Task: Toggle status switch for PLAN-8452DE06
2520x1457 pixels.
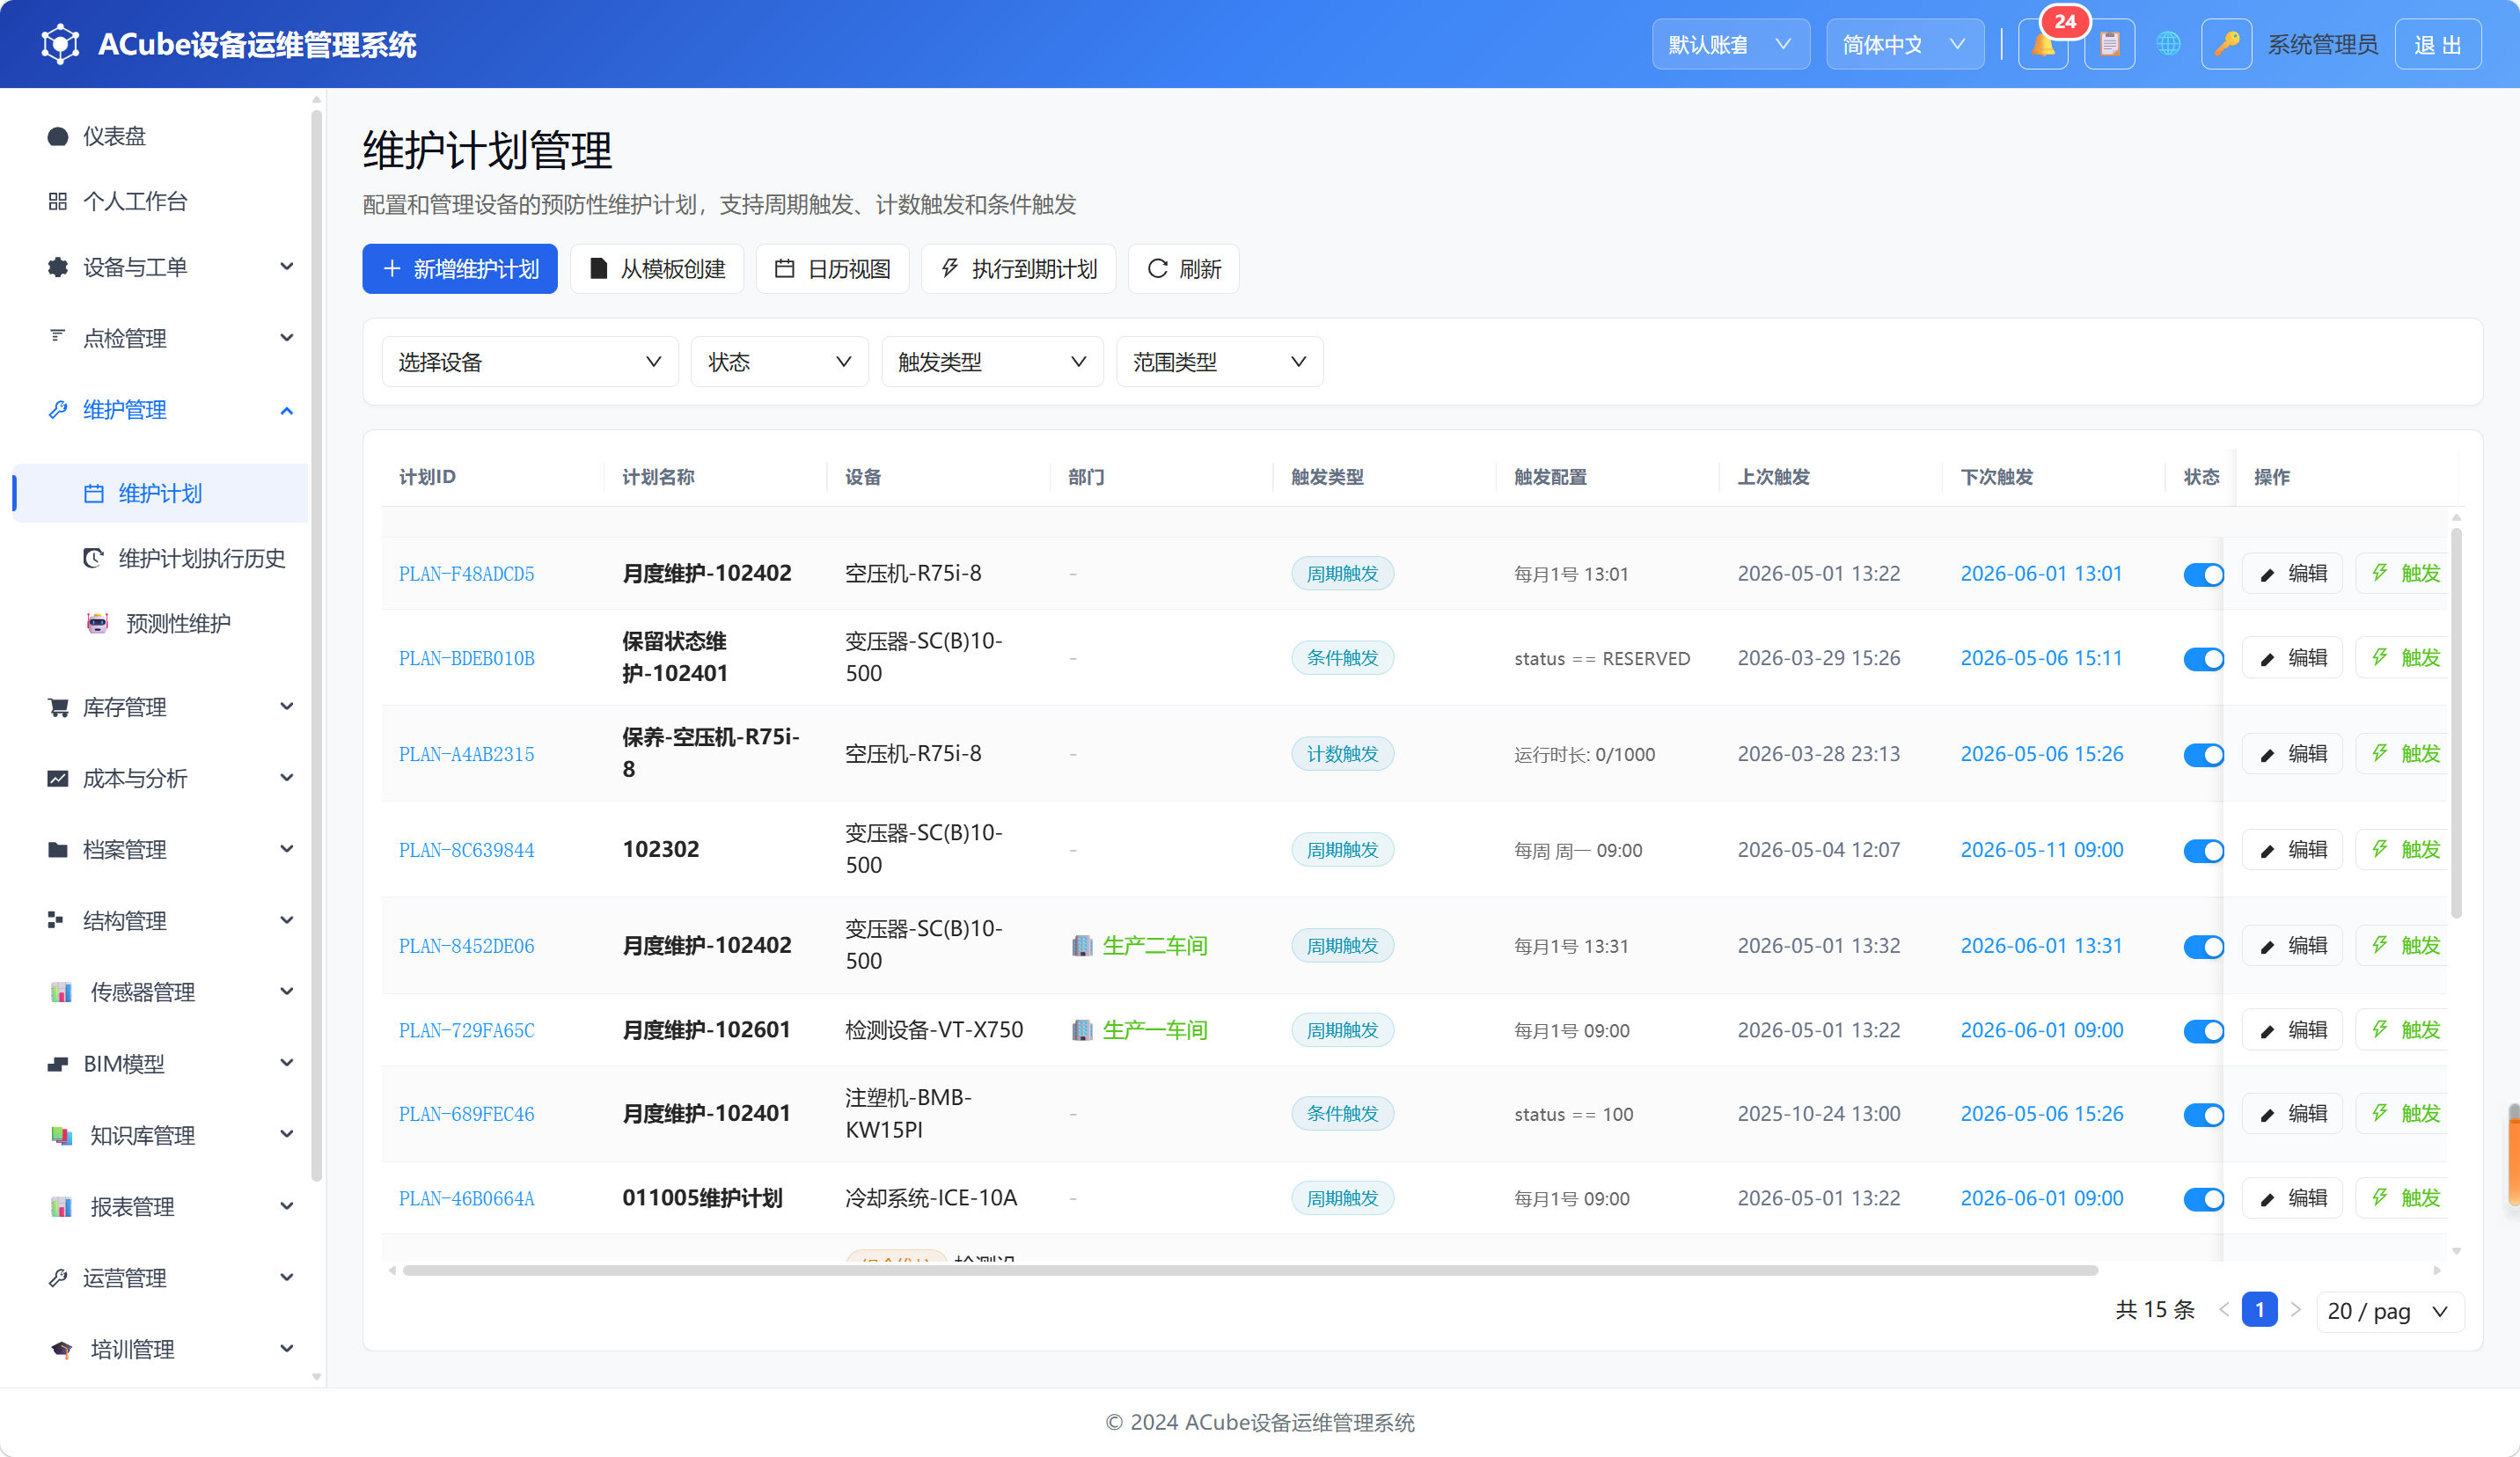Action: click(2203, 946)
